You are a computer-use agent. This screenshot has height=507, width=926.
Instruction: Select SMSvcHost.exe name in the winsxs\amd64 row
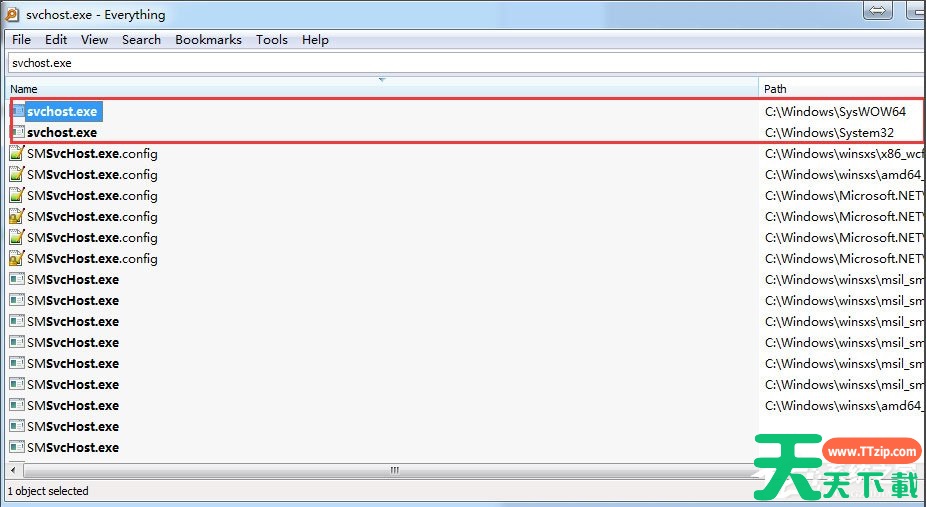[73, 405]
